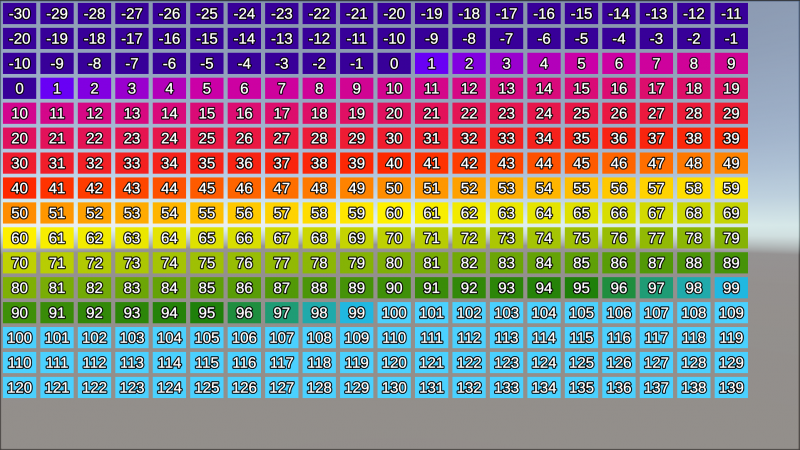
Task: Tap the tile labeled -24
Action: [x=244, y=14]
